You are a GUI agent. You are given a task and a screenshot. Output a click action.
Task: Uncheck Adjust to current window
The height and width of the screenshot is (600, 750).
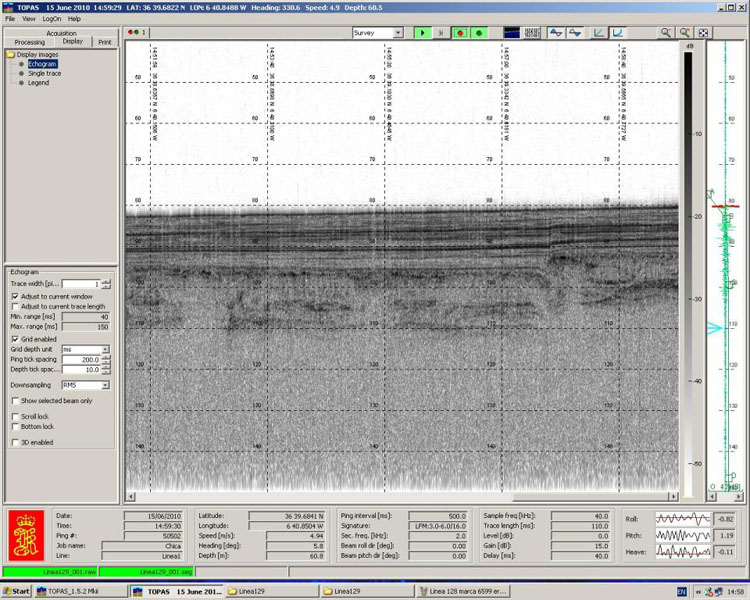[x=15, y=296]
